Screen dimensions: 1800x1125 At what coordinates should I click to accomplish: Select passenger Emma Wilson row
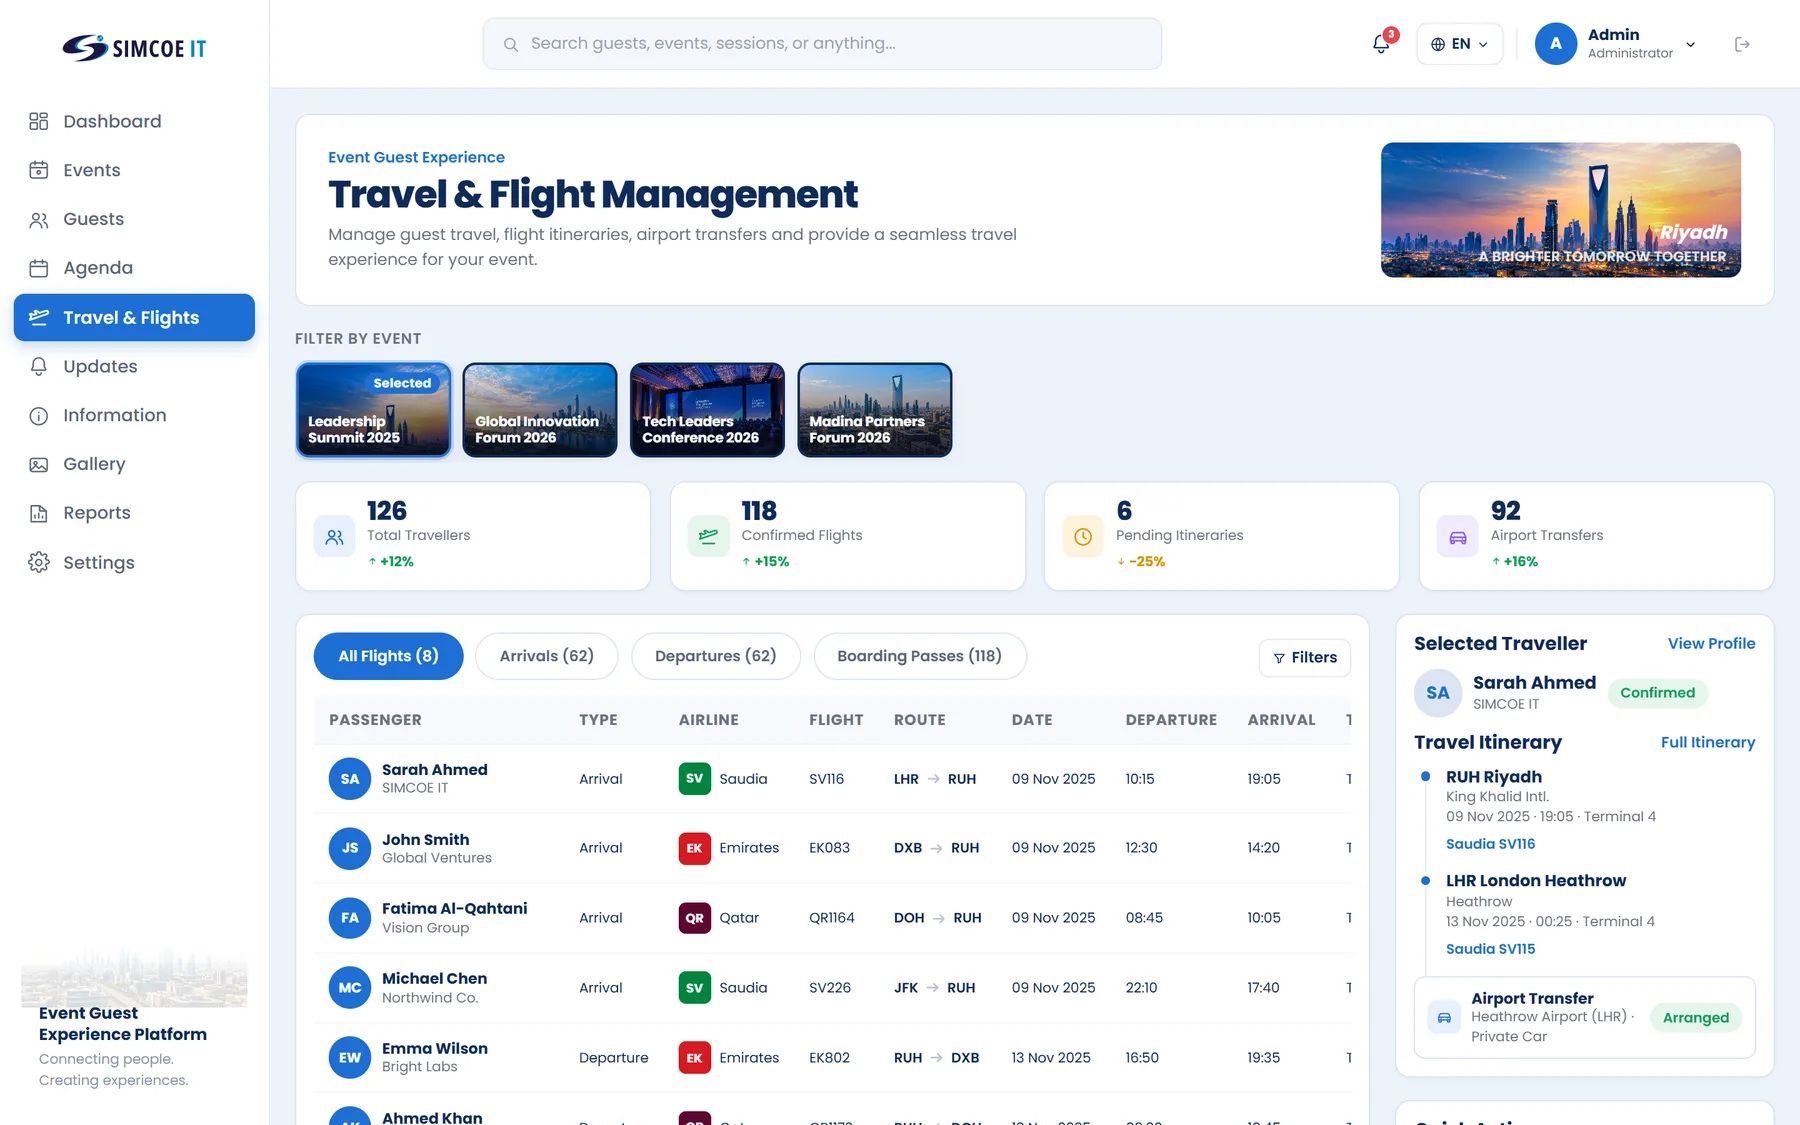833,1058
